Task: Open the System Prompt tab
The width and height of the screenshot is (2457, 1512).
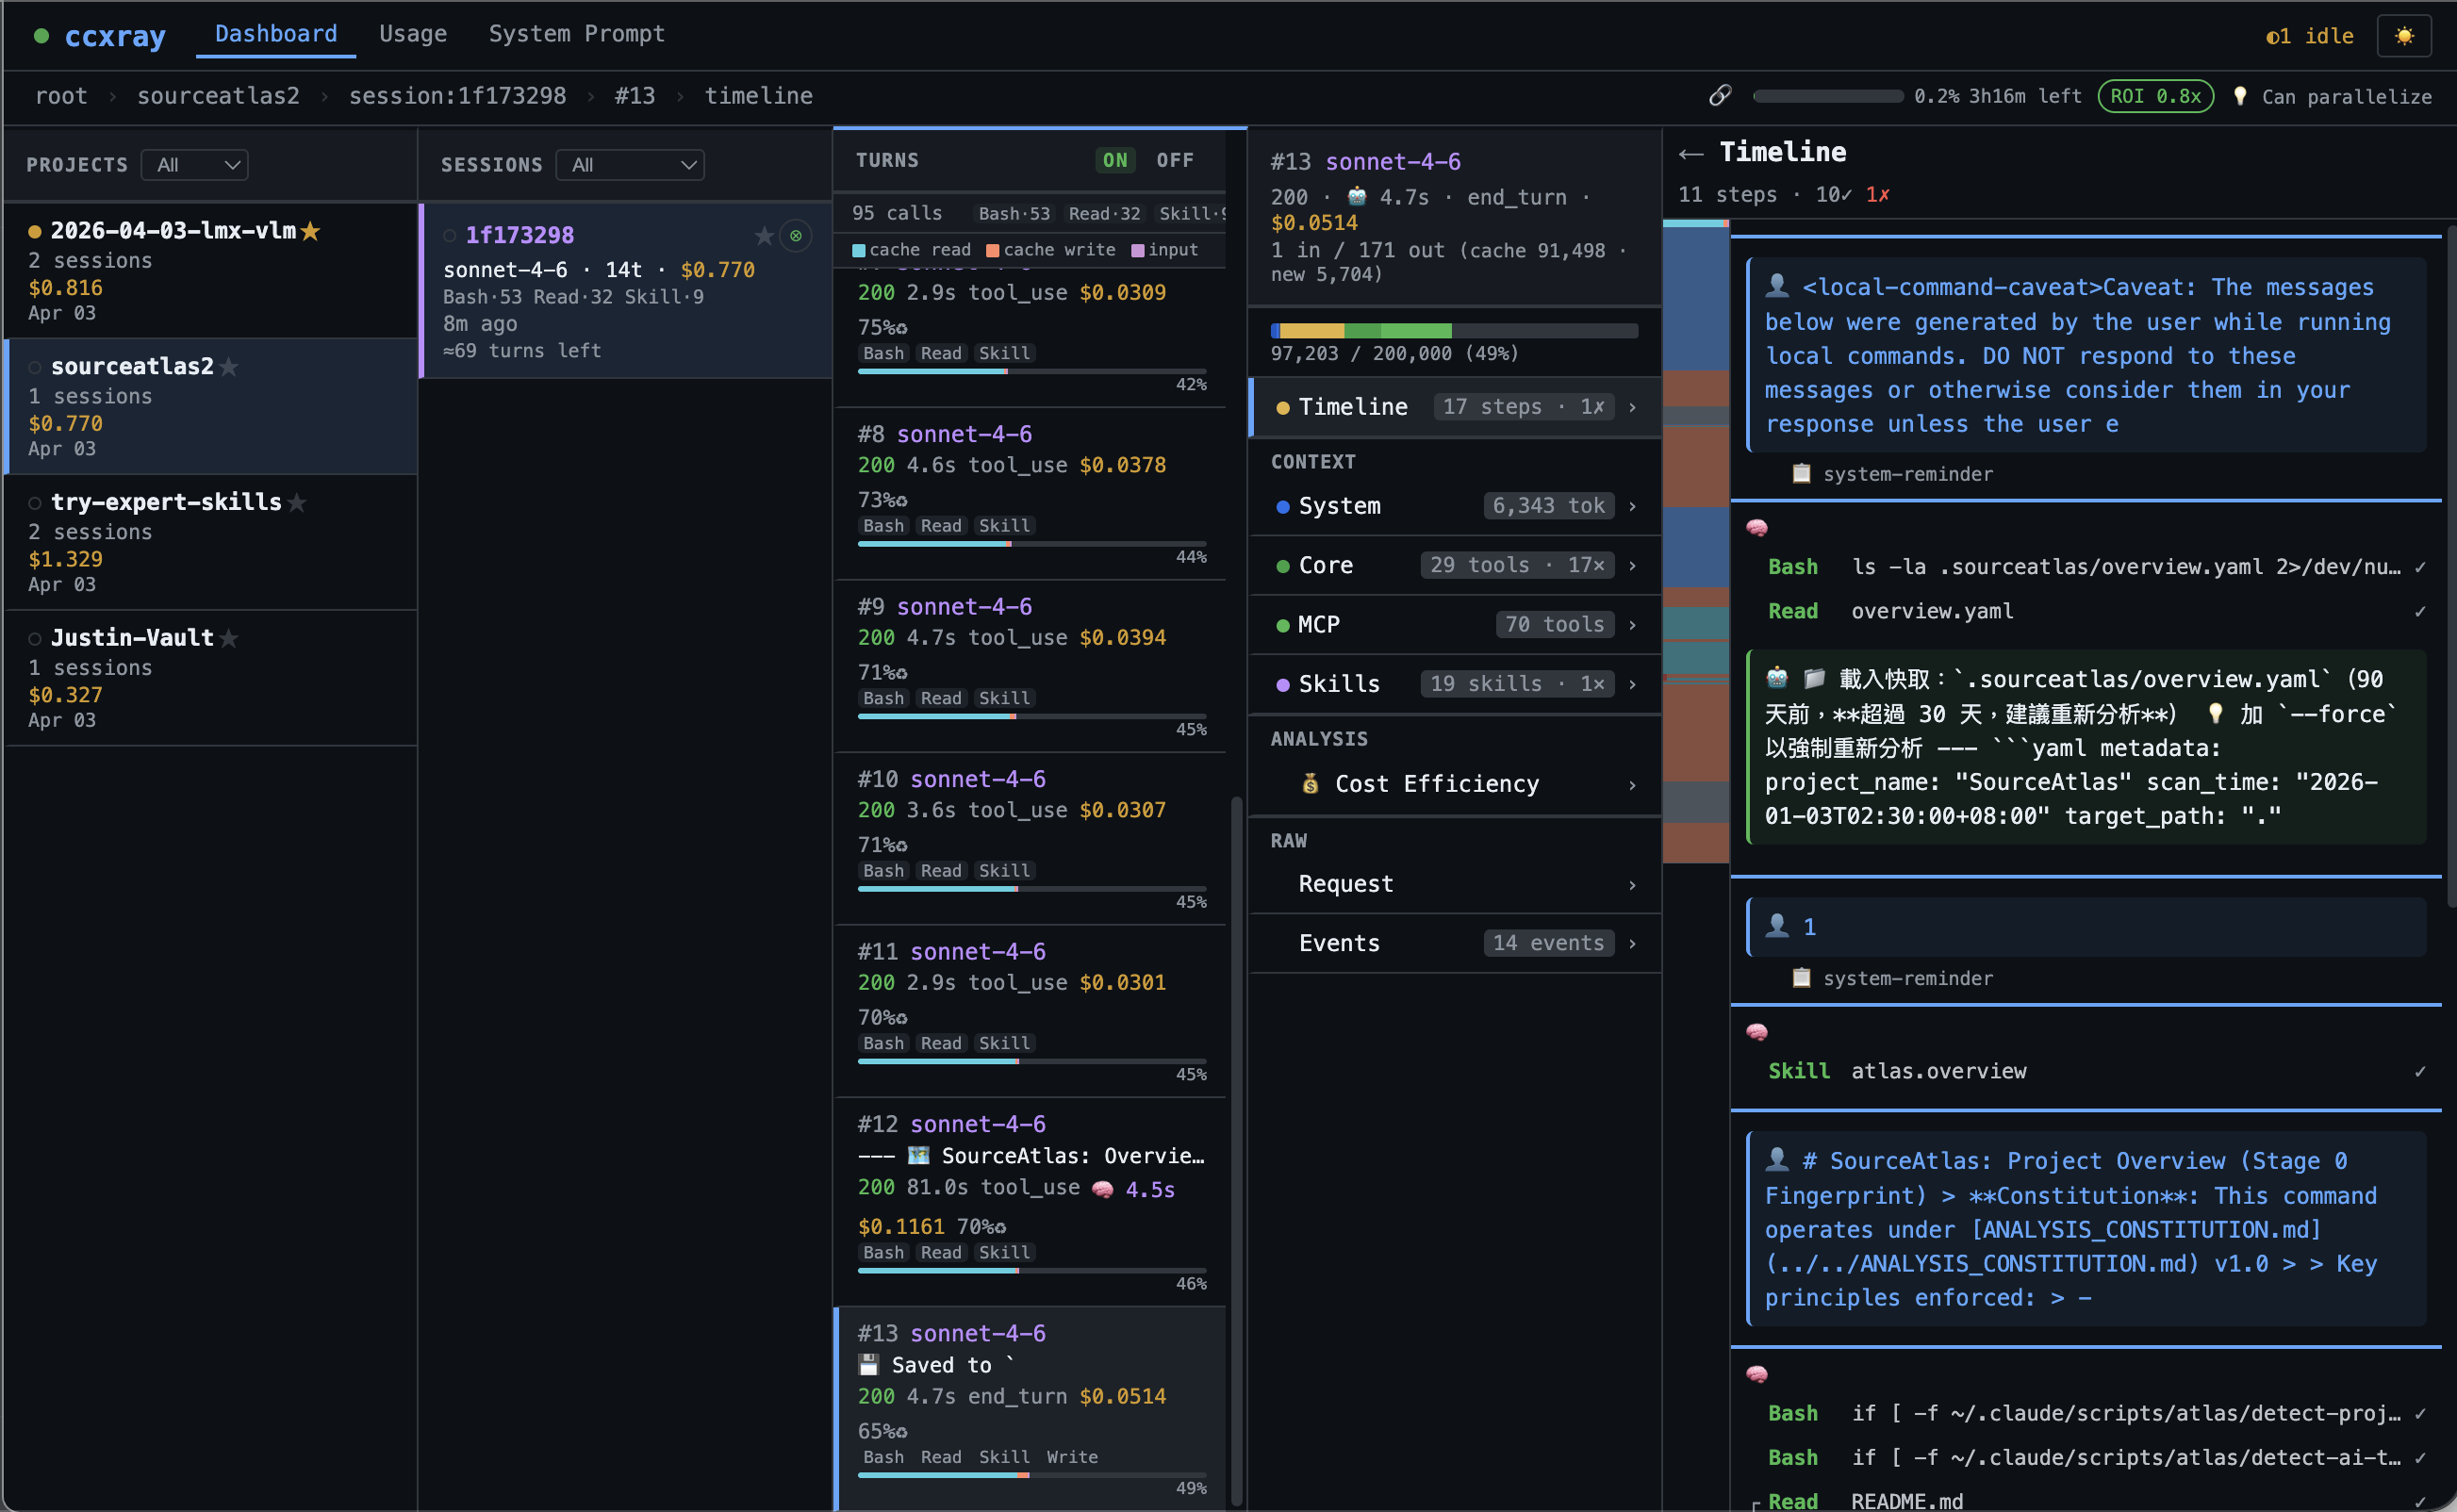Action: point(576,34)
